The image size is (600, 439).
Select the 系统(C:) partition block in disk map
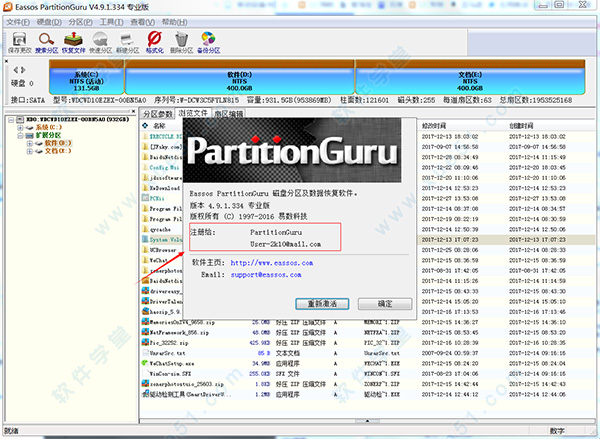point(86,77)
